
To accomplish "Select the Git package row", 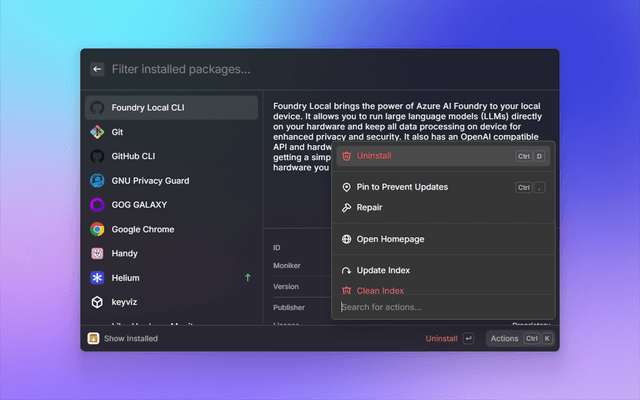I will click(171, 132).
